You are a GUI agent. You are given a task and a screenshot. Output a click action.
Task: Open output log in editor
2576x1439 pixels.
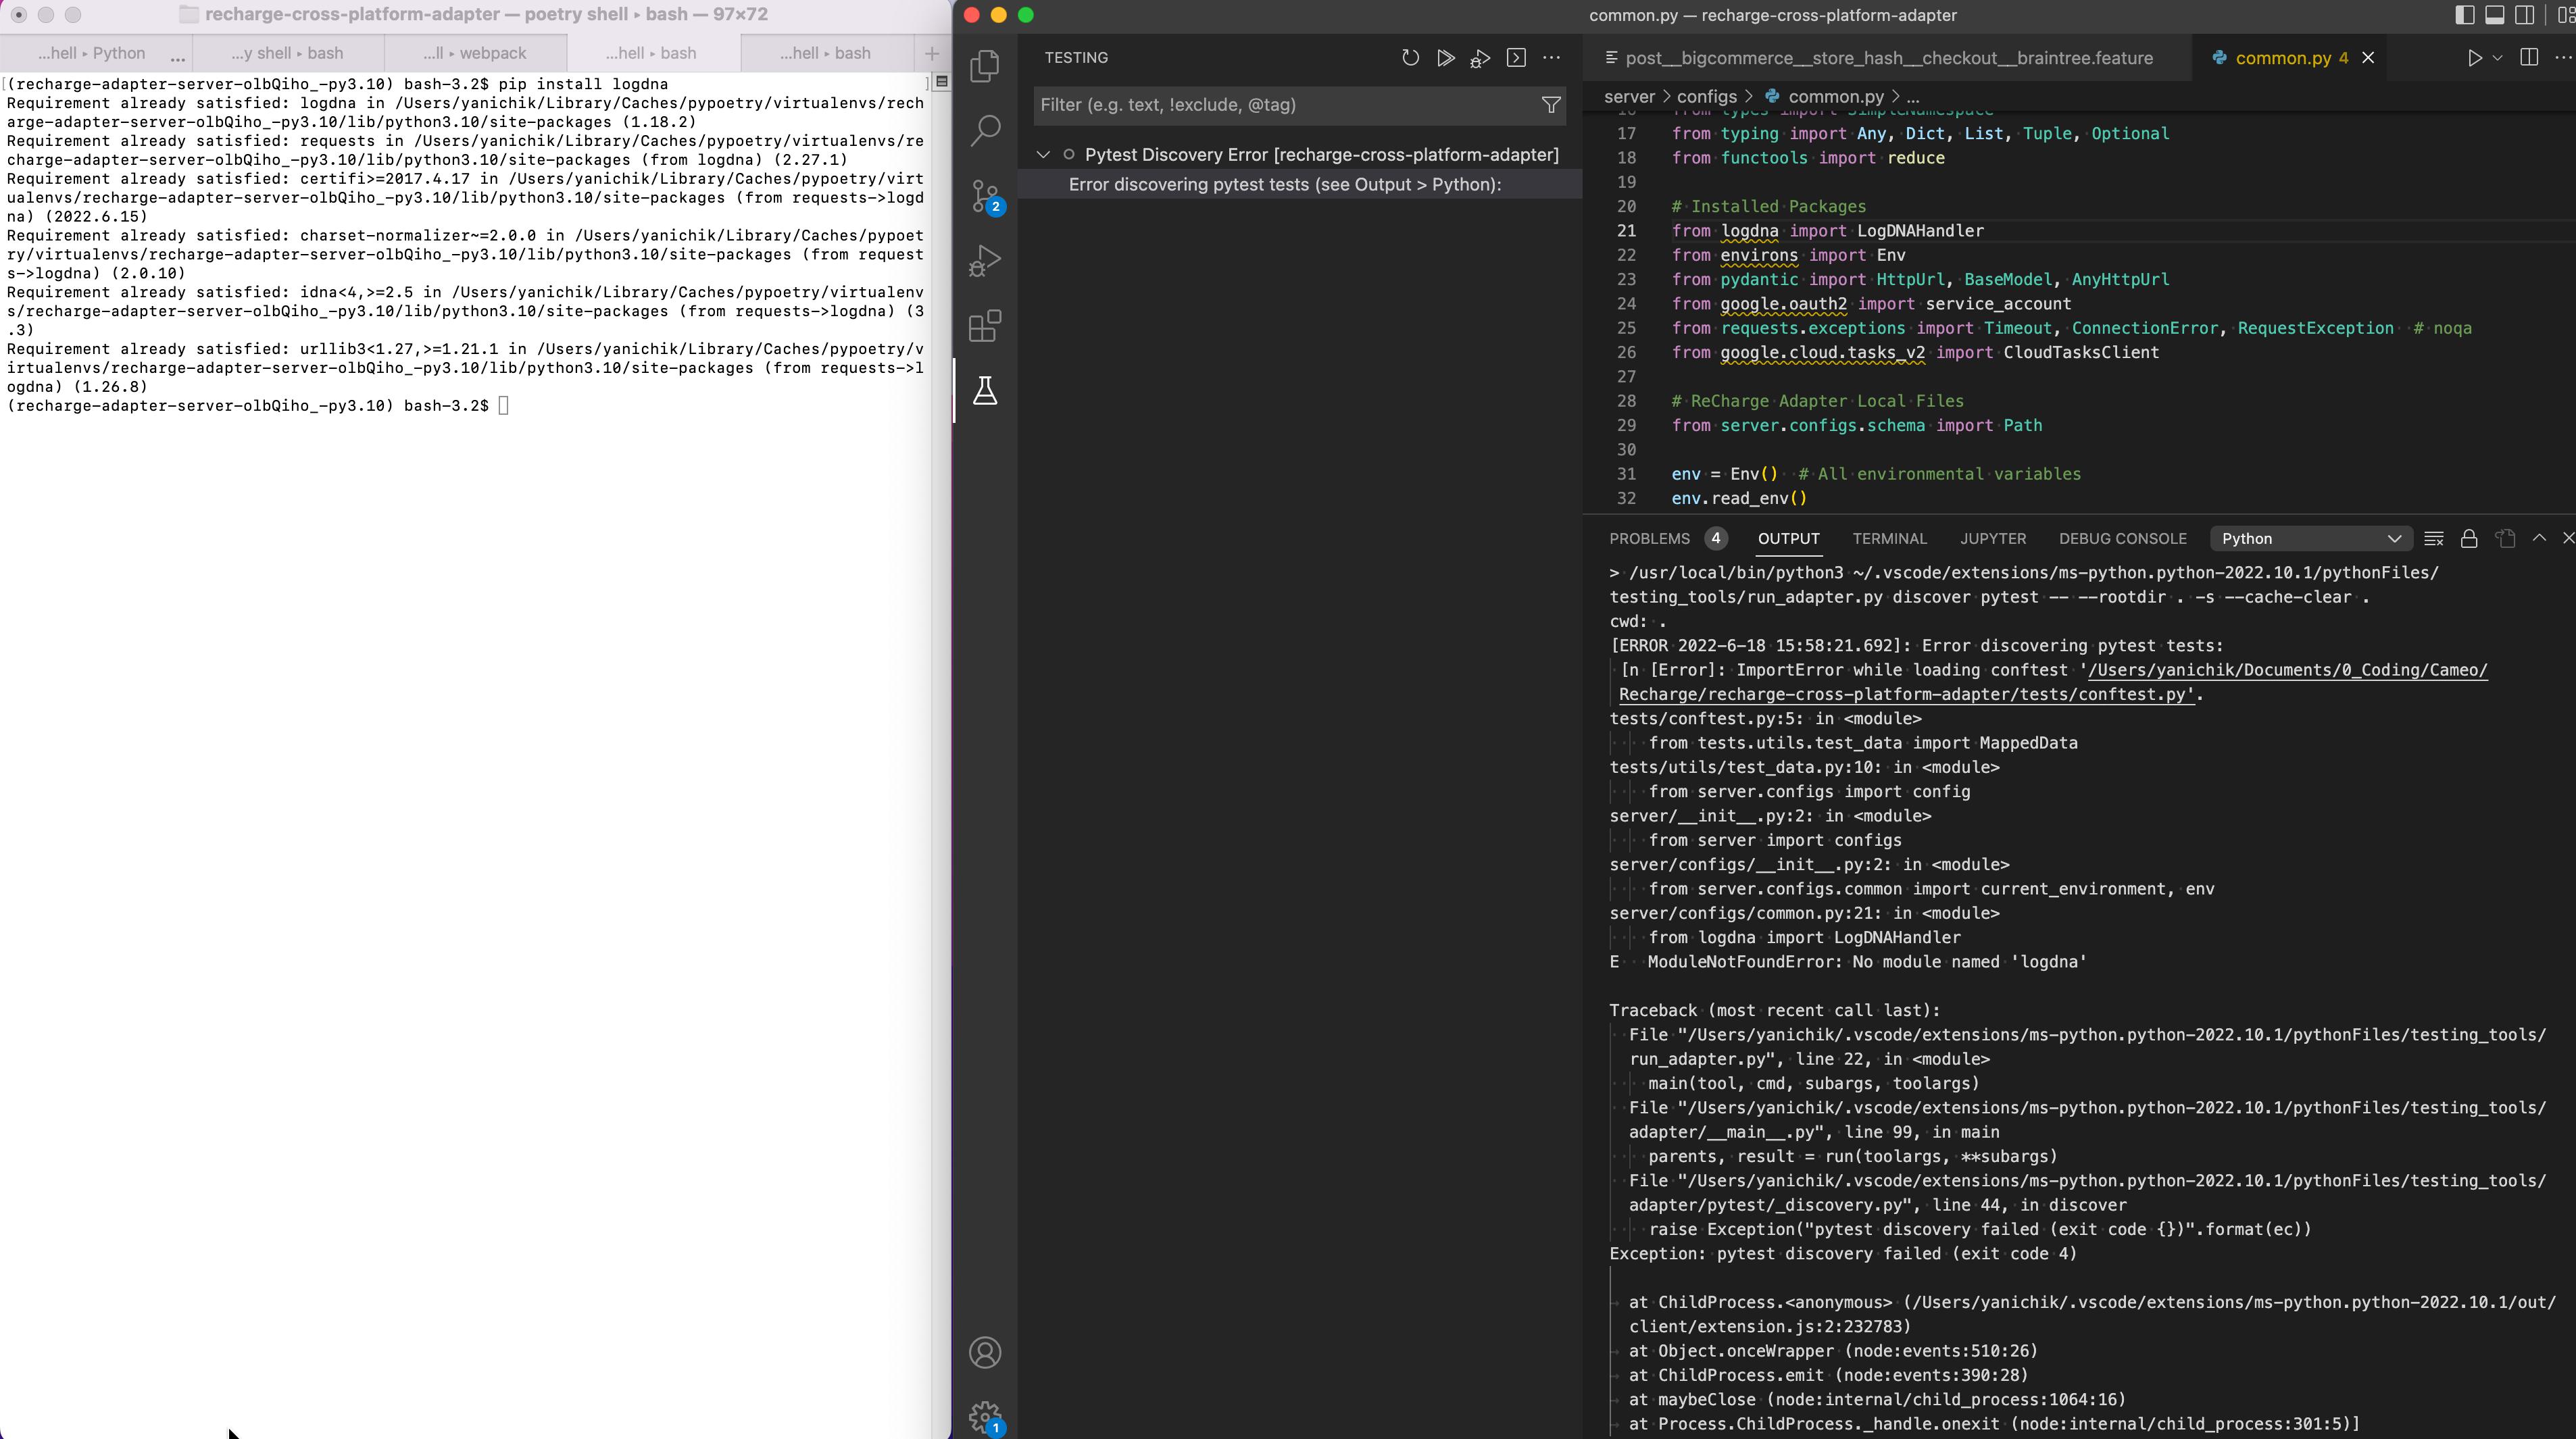coord(2504,539)
